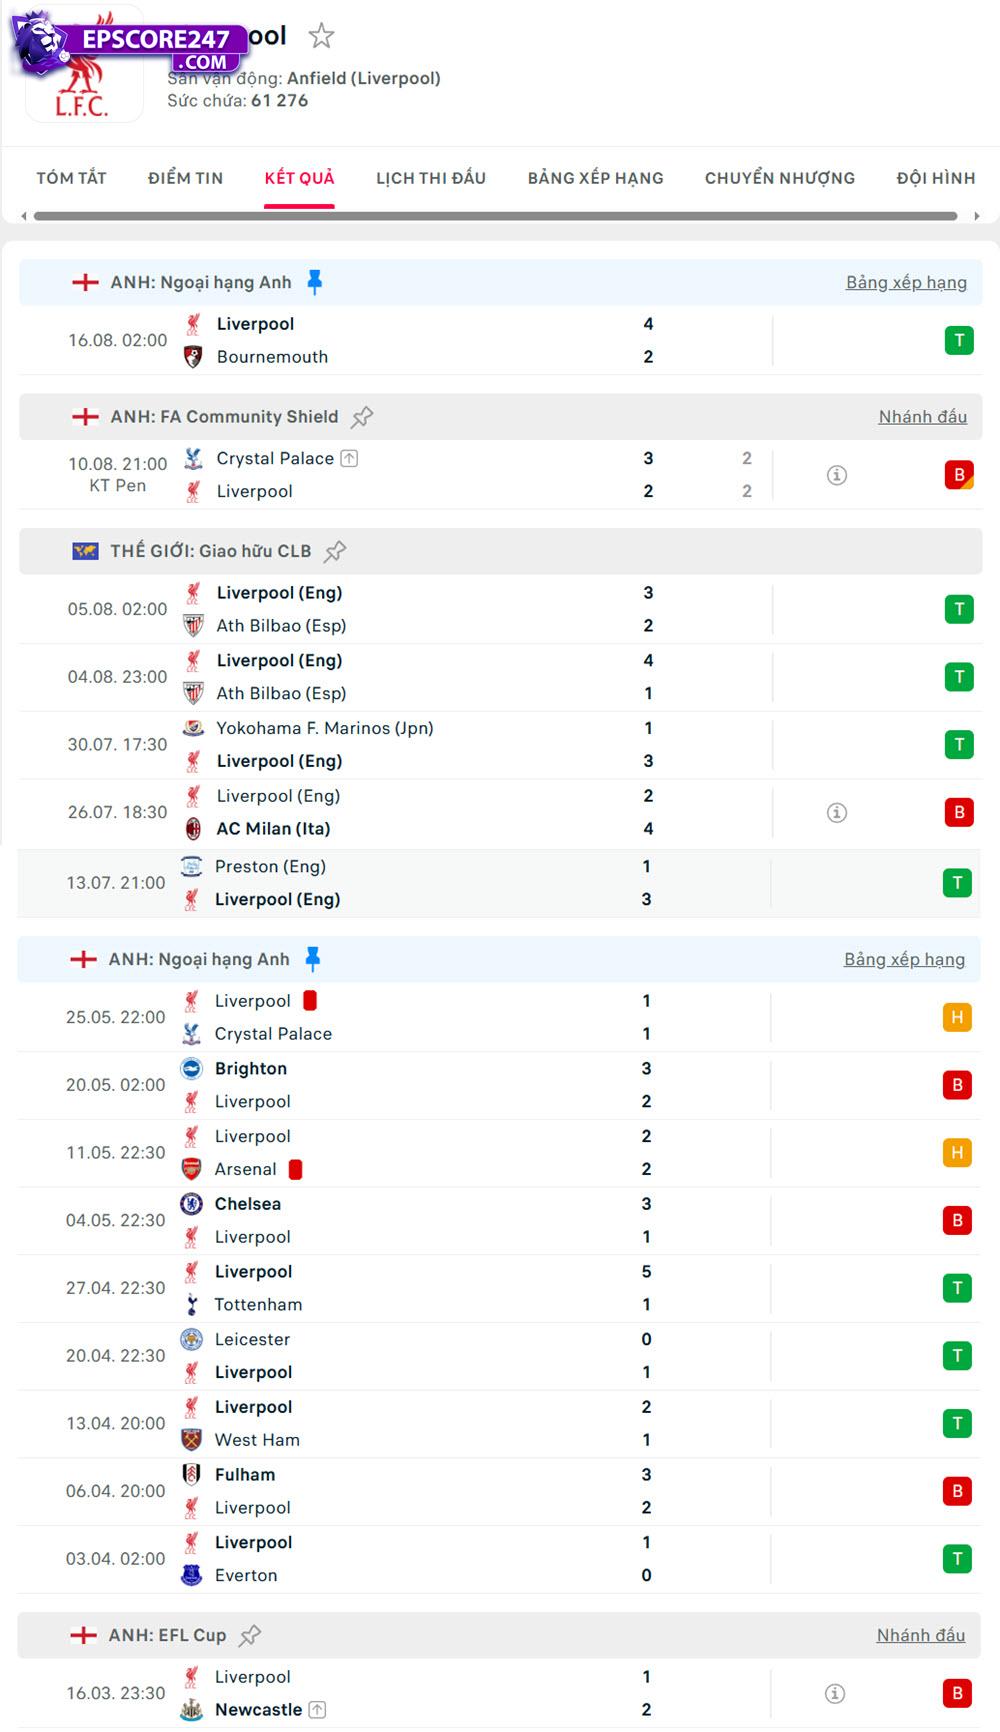Pin the EFL Cup competition
This screenshot has height=1732, width=1000.
click(250, 1635)
